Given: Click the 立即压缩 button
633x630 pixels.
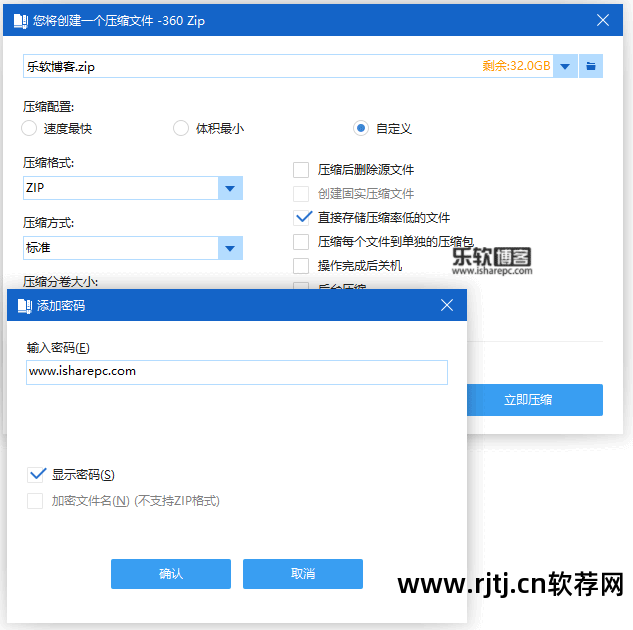Looking at the screenshot, I should 534,400.
